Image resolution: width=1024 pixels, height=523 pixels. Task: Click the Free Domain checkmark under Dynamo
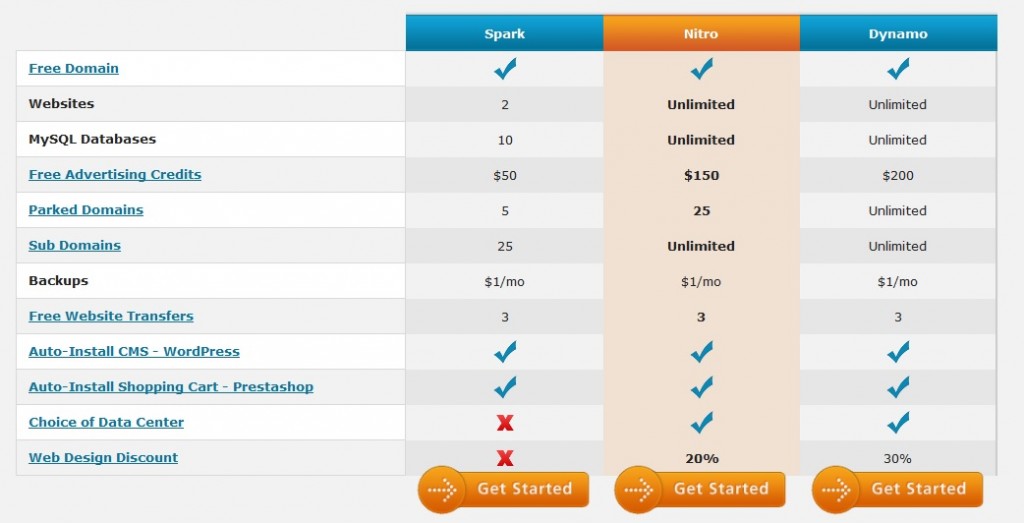(898, 69)
